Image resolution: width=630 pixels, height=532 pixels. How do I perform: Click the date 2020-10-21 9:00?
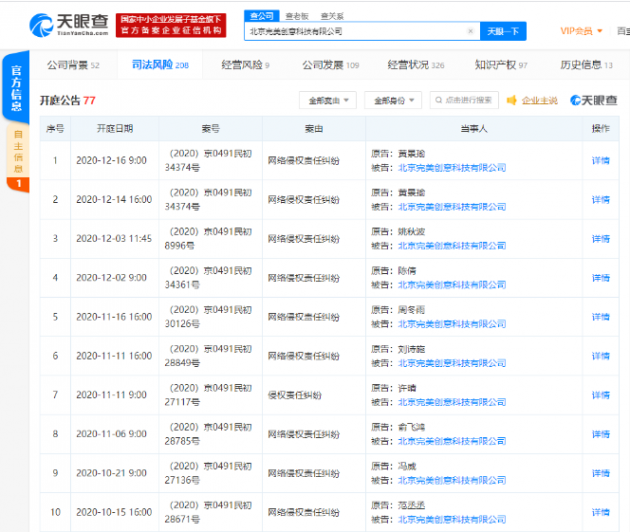click(x=111, y=473)
